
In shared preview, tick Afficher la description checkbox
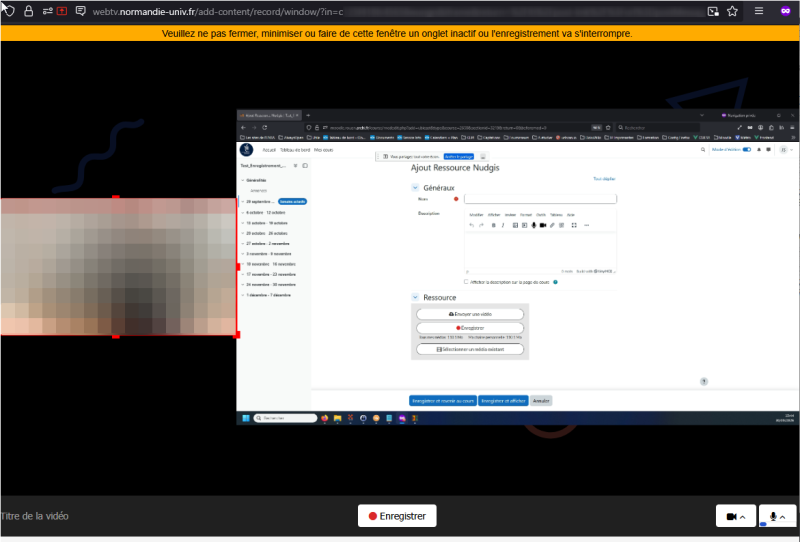pyautogui.click(x=466, y=282)
